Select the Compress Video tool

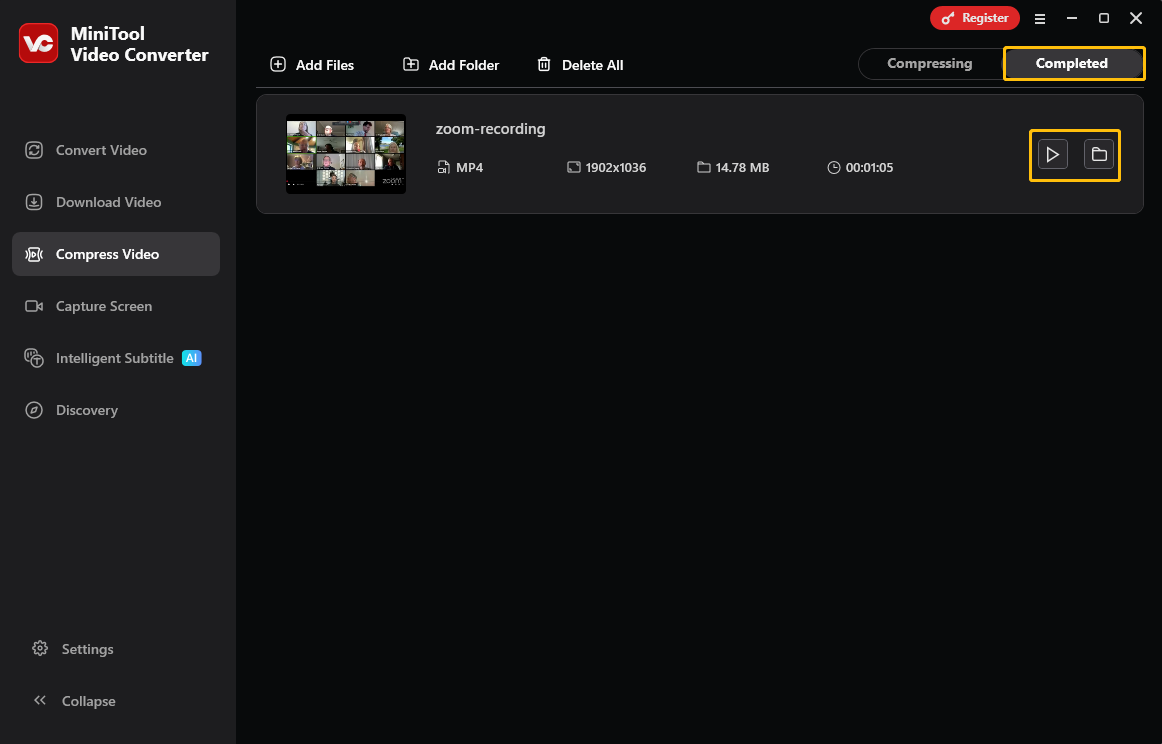106,253
